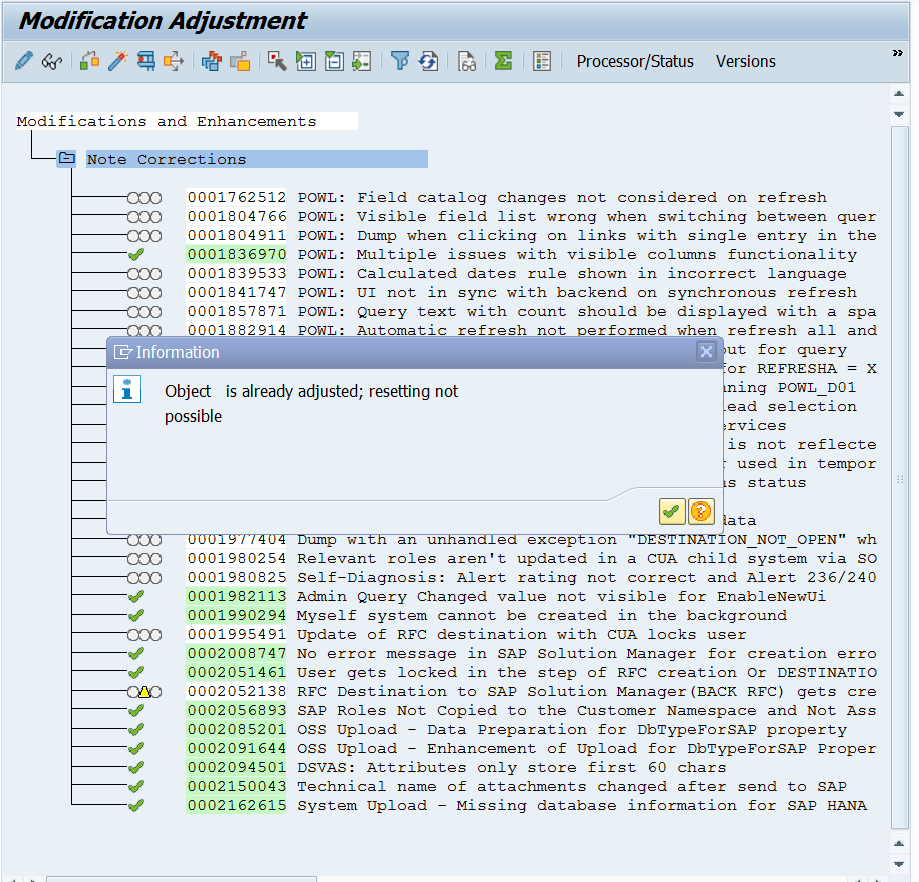Click 'POWL: Calculated dates rule shown' description
919x882 pixels.
[572, 274]
